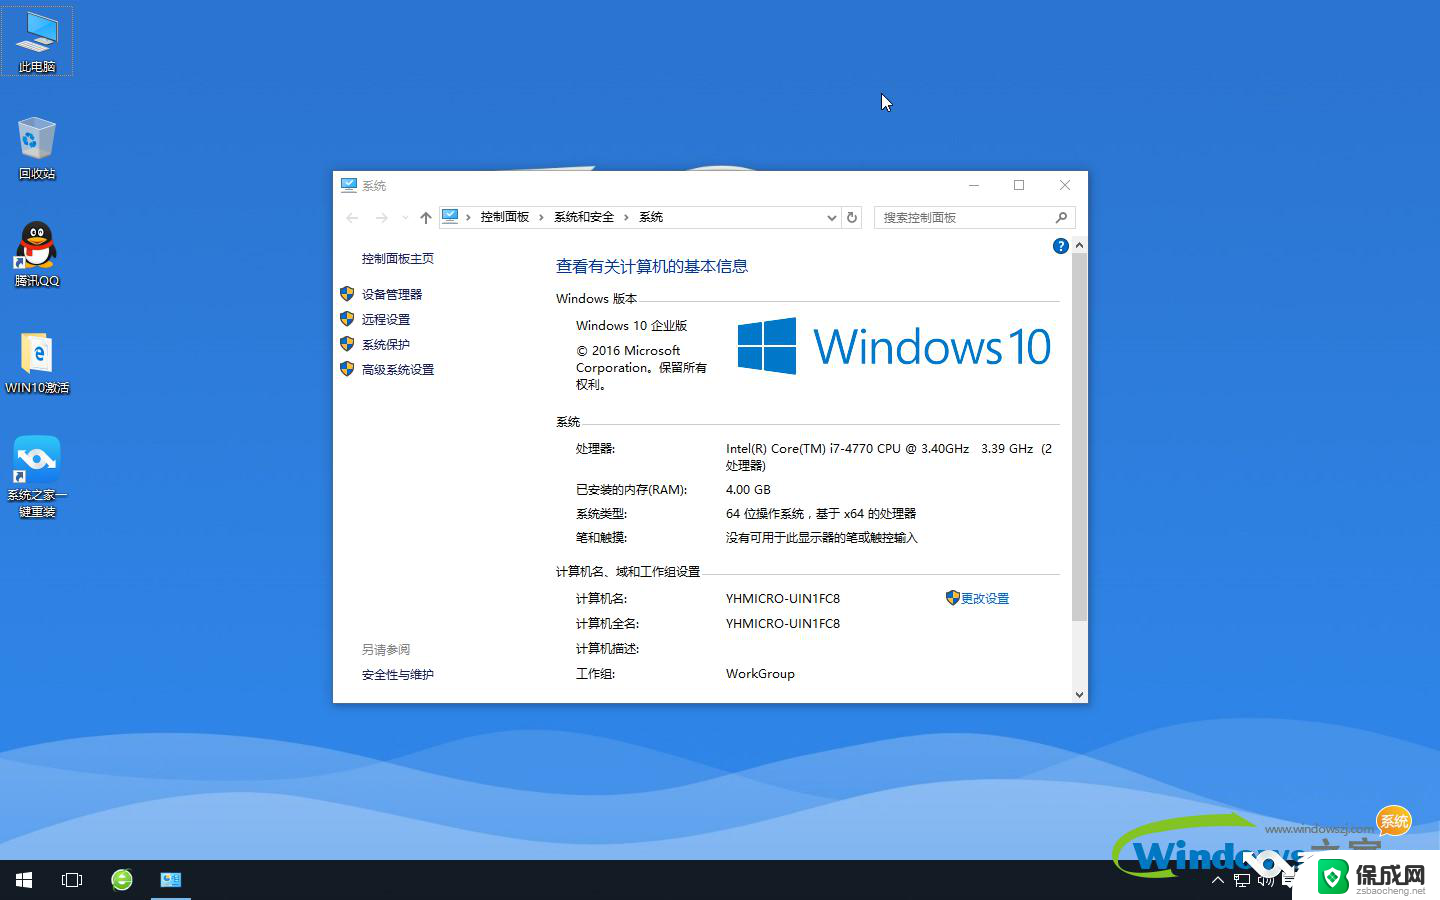Minimize the System window
Viewport: 1440px width, 900px height.
tap(973, 185)
